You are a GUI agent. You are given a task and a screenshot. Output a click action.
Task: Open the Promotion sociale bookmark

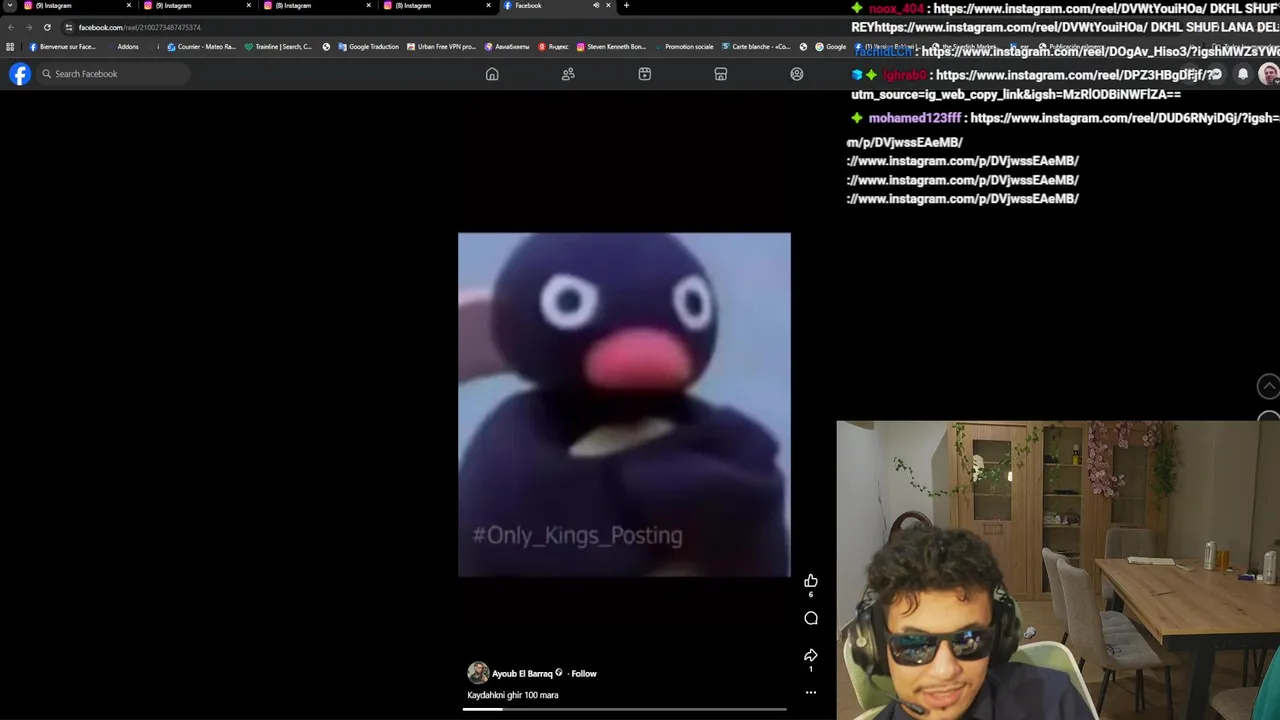(x=685, y=47)
